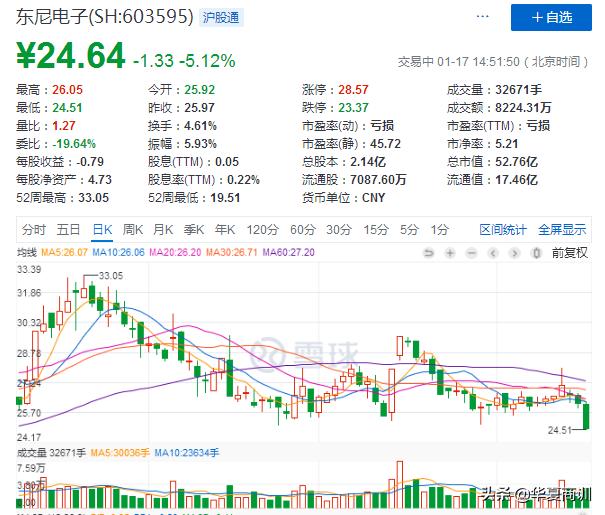The width and height of the screenshot is (605, 515).
Task: Select the 周K chart tab
Action: pyautogui.click(x=133, y=230)
